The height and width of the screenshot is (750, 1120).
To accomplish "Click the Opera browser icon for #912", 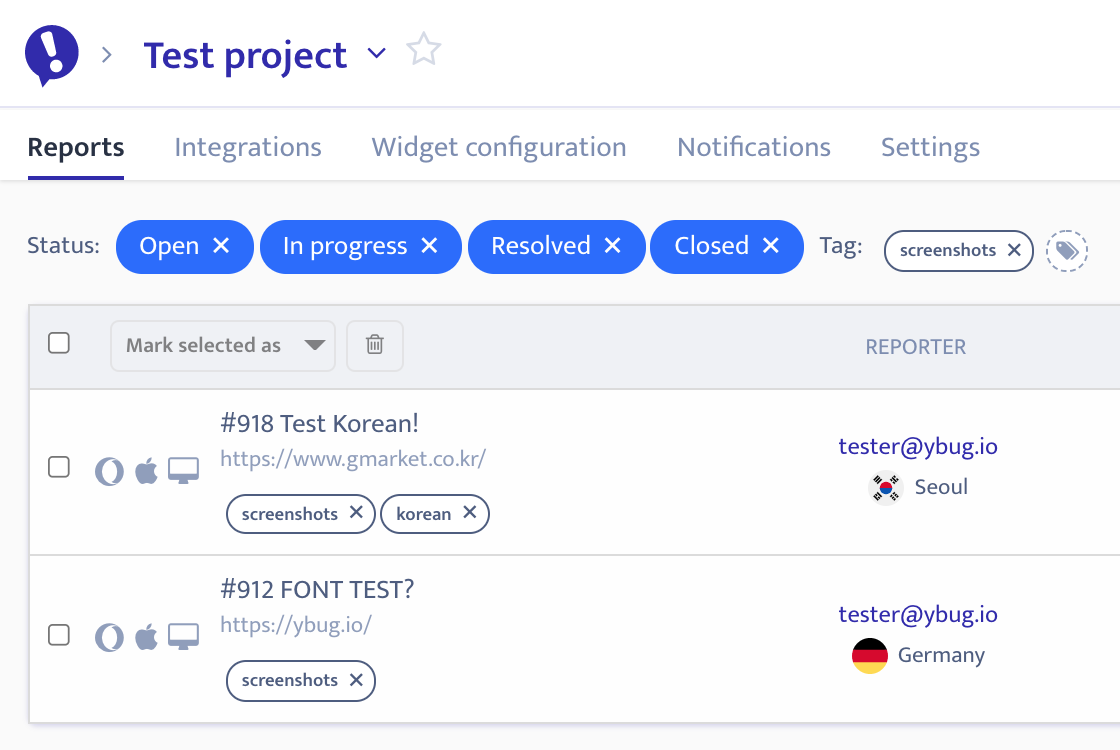I will (x=109, y=637).
